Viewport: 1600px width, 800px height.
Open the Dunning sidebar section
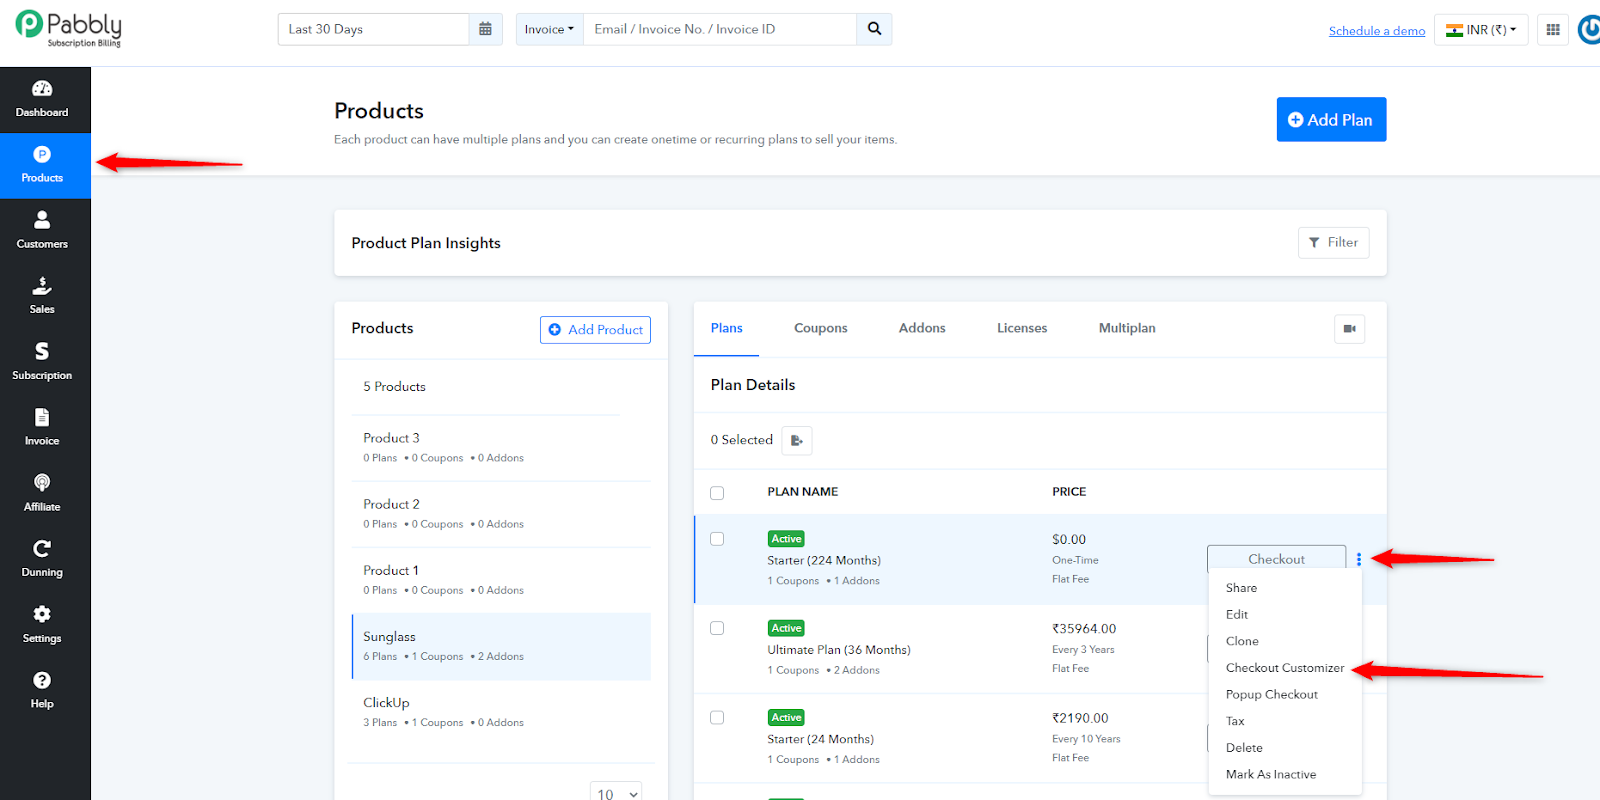[x=42, y=560]
